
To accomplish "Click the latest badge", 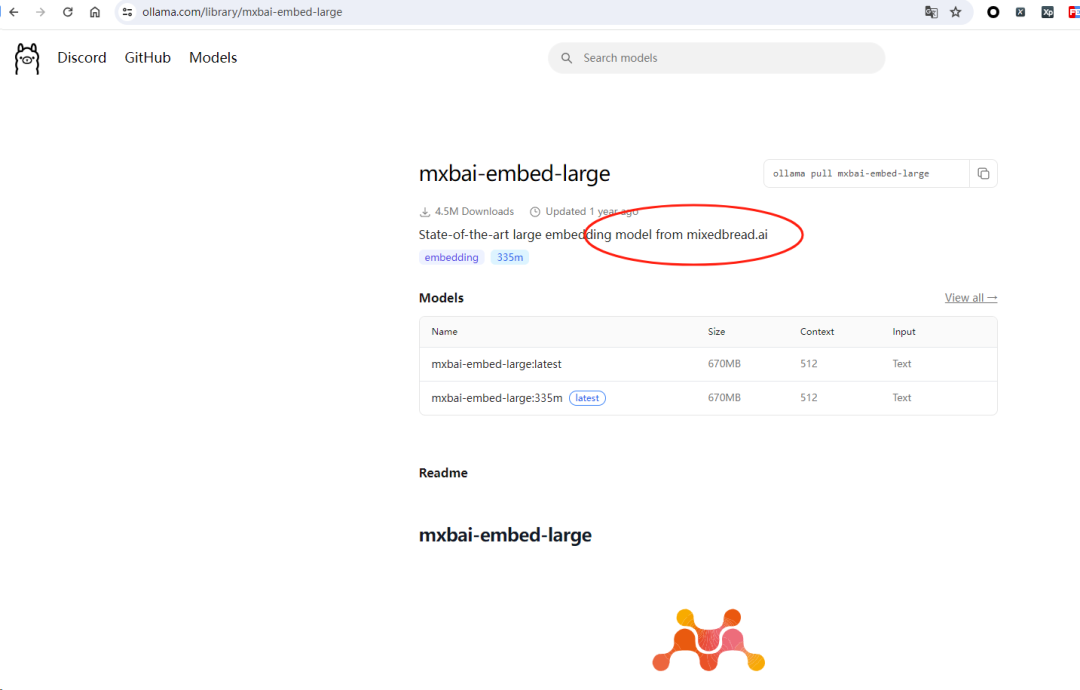I will click(587, 398).
